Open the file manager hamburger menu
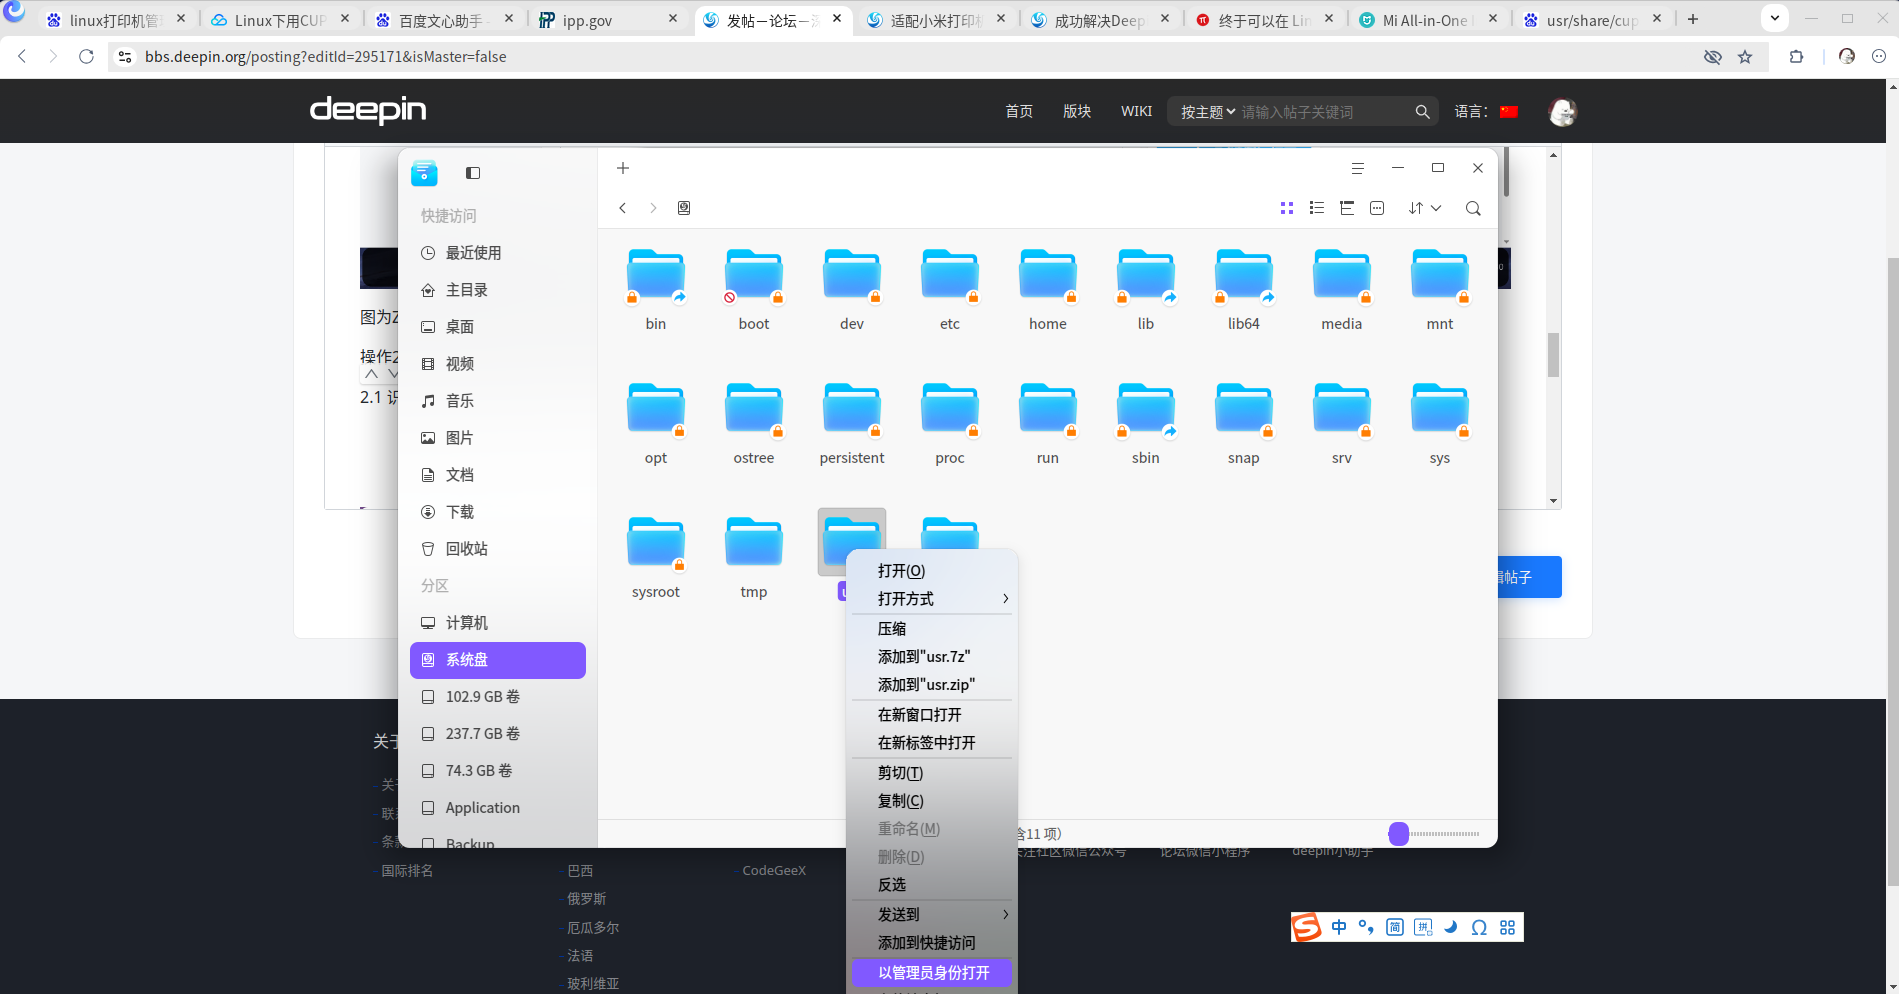The image size is (1899, 994). click(1357, 168)
